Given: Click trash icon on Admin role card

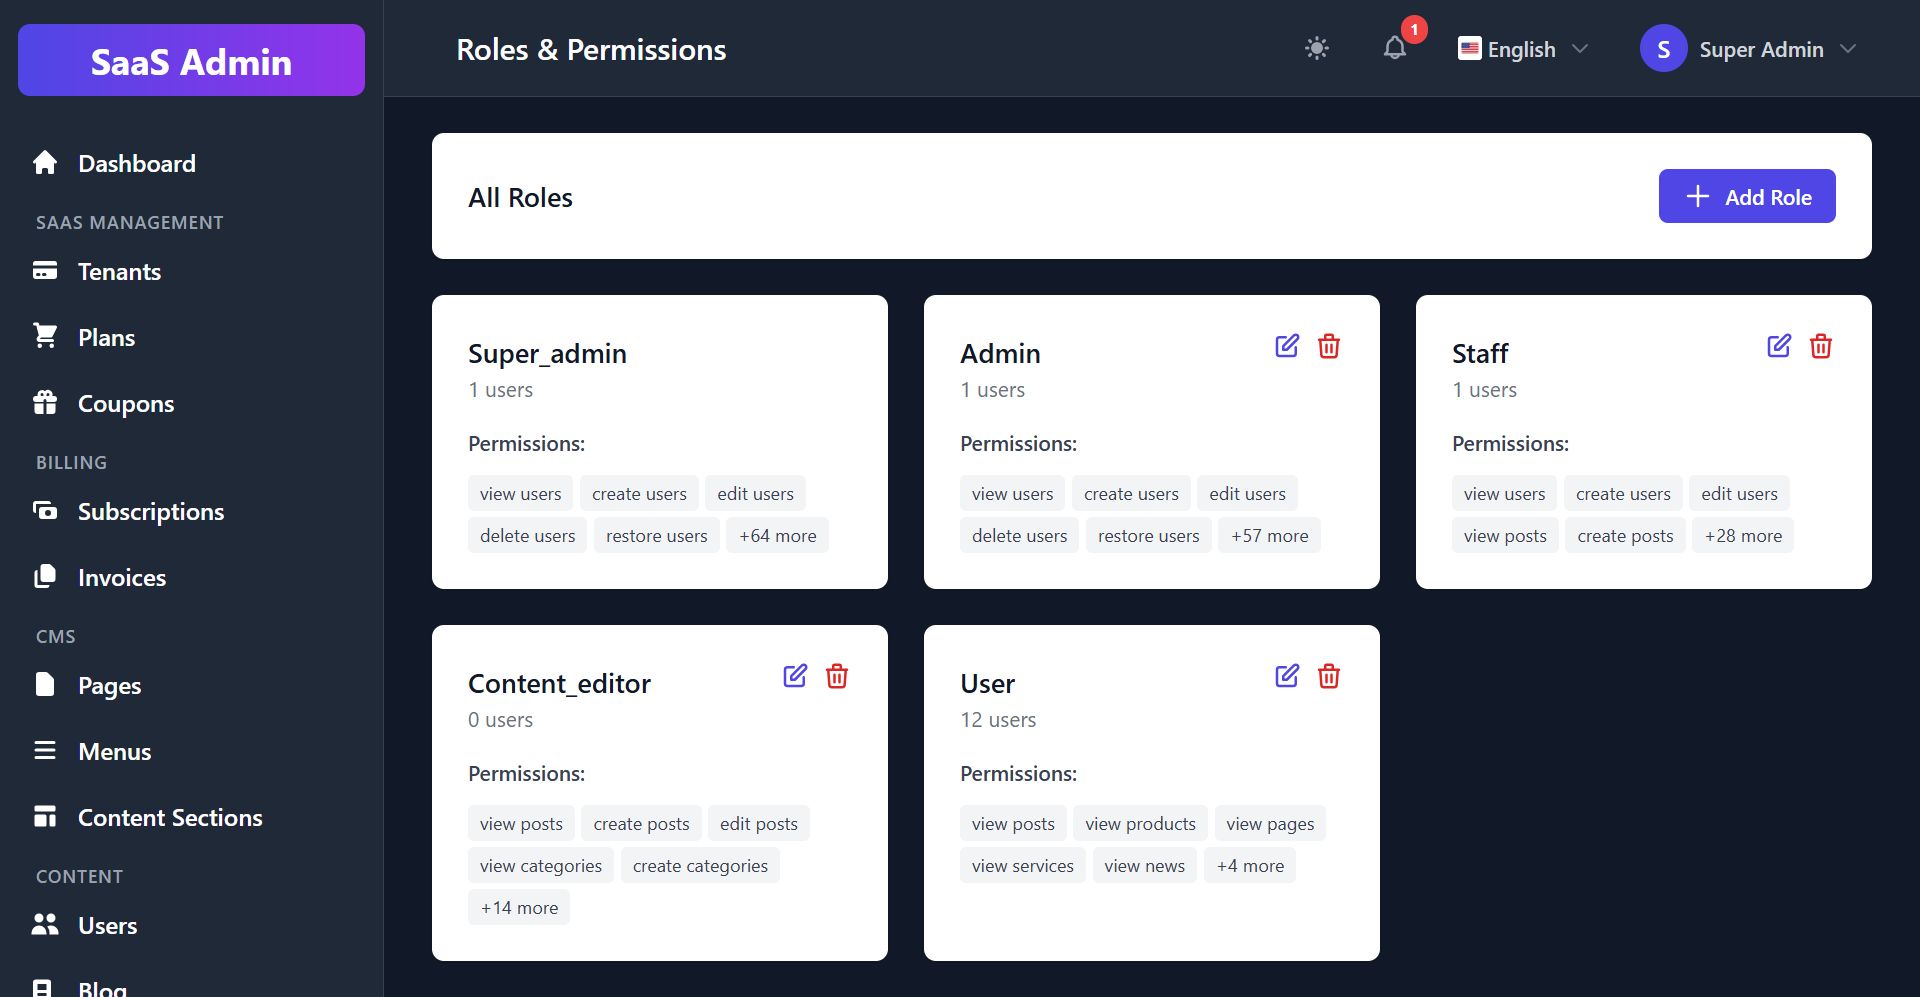Looking at the screenshot, I should [1329, 346].
